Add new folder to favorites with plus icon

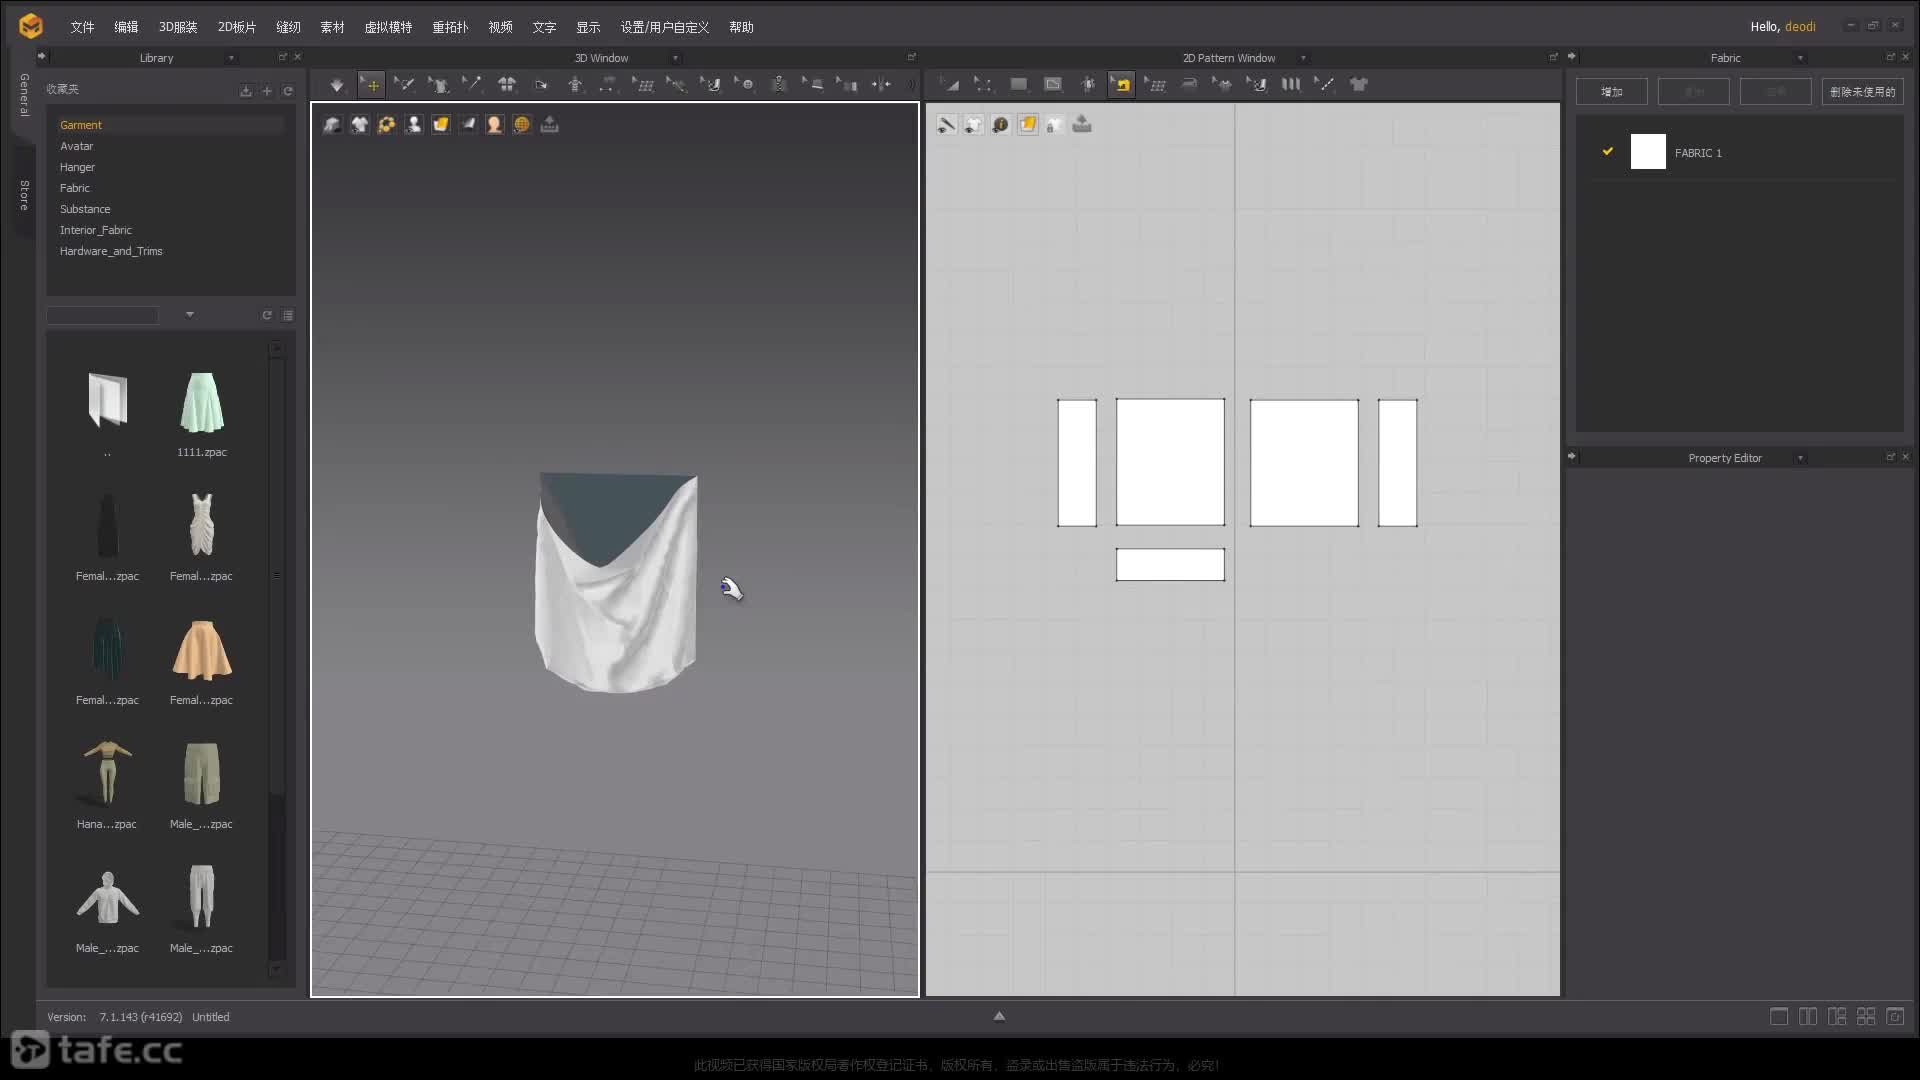click(x=267, y=91)
